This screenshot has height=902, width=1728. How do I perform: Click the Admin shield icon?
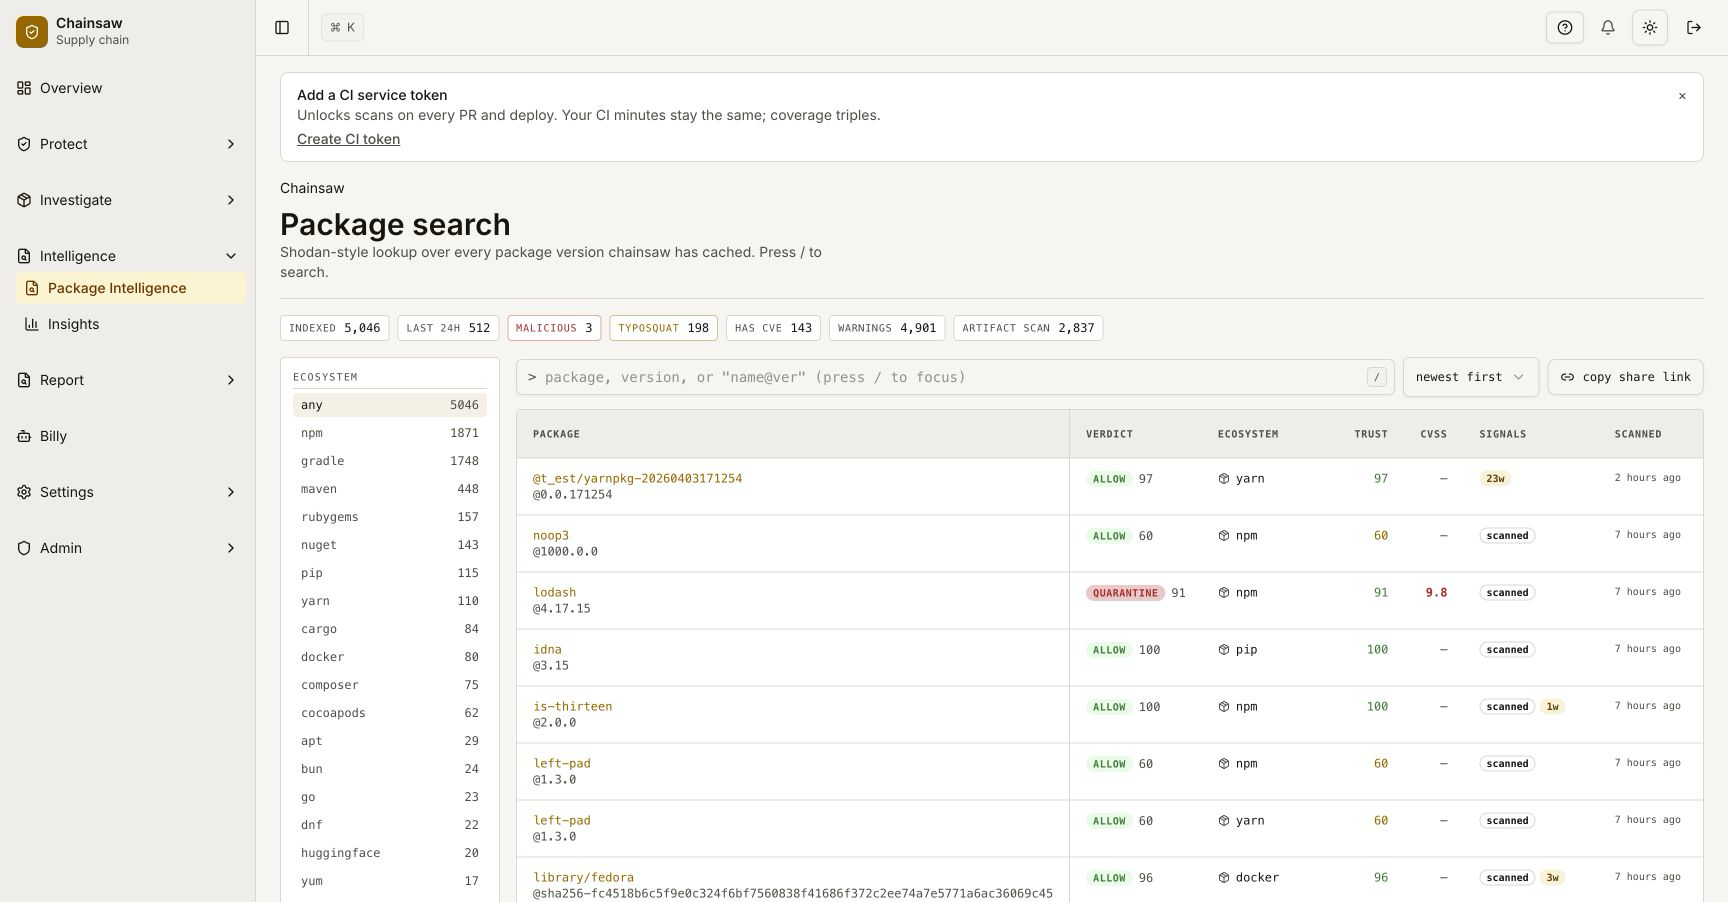[x=24, y=548]
